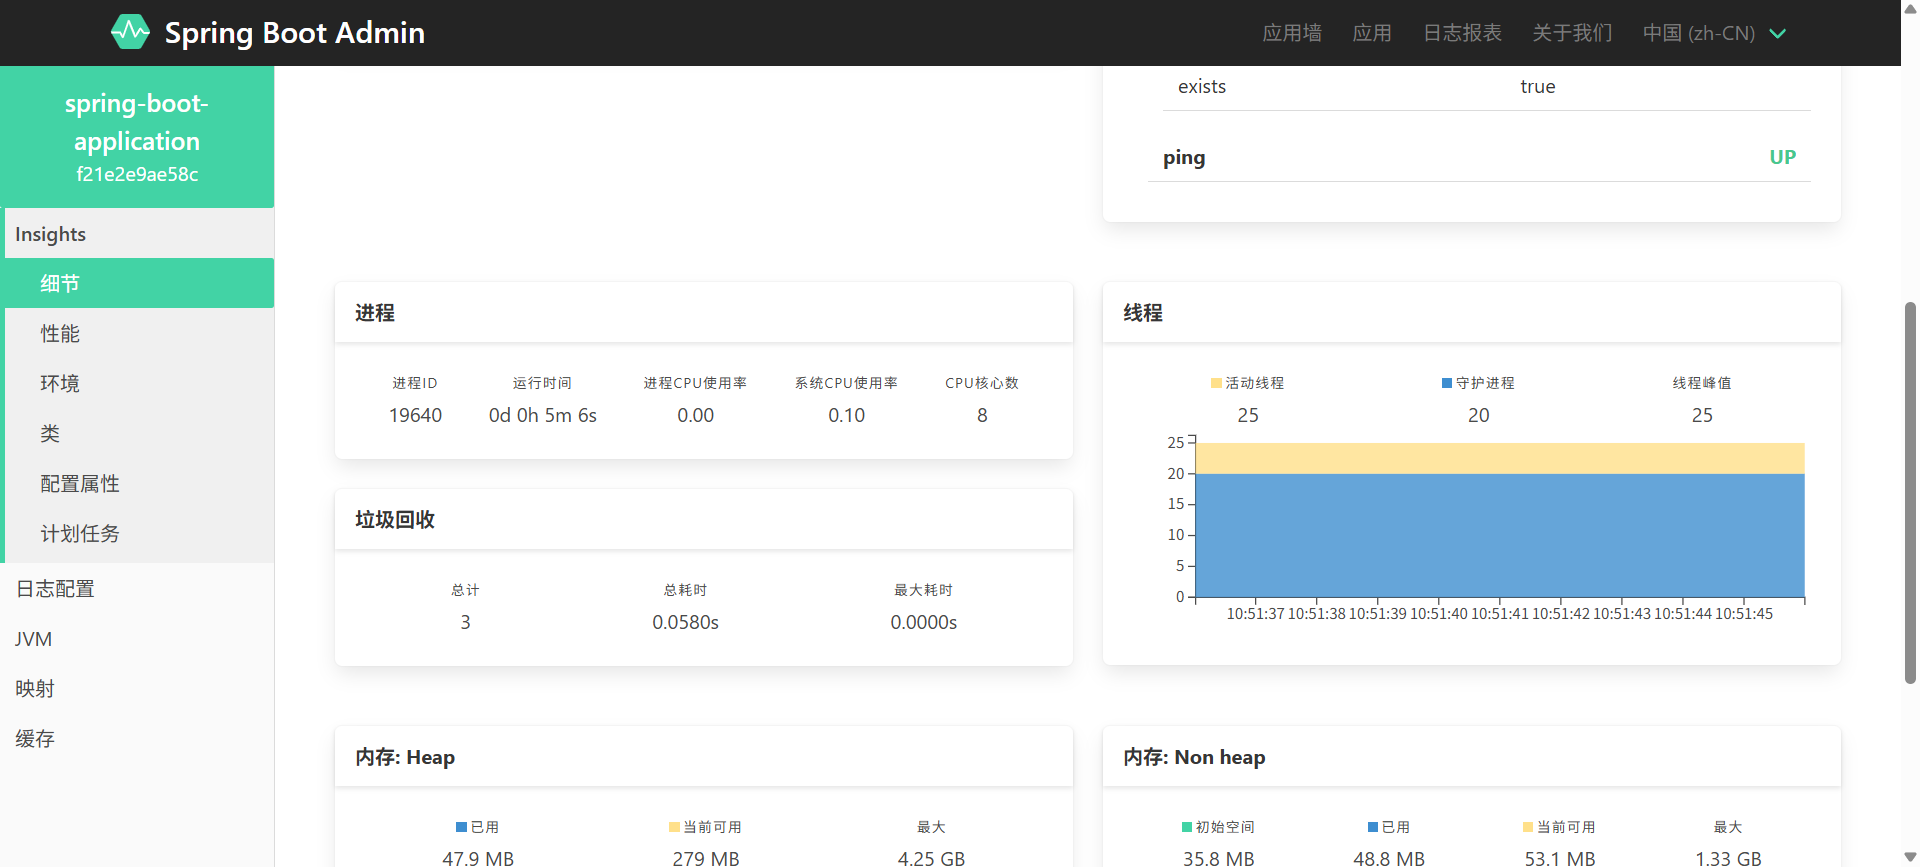Image resolution: width=1920 pixels, height=867 pixels.
Task: Open the 应用 navigation item
Action: coord(1372,33)
